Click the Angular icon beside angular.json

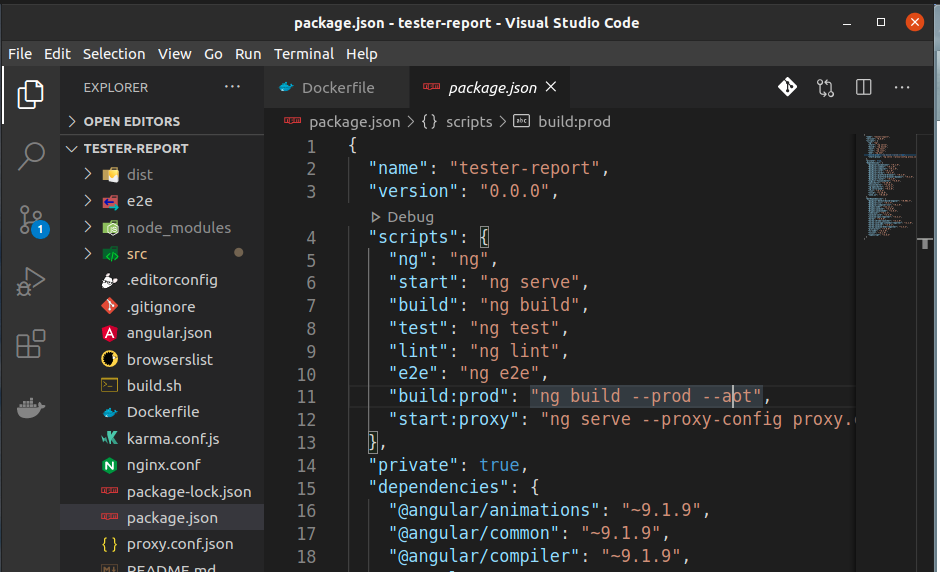click(x=109, y=333)
